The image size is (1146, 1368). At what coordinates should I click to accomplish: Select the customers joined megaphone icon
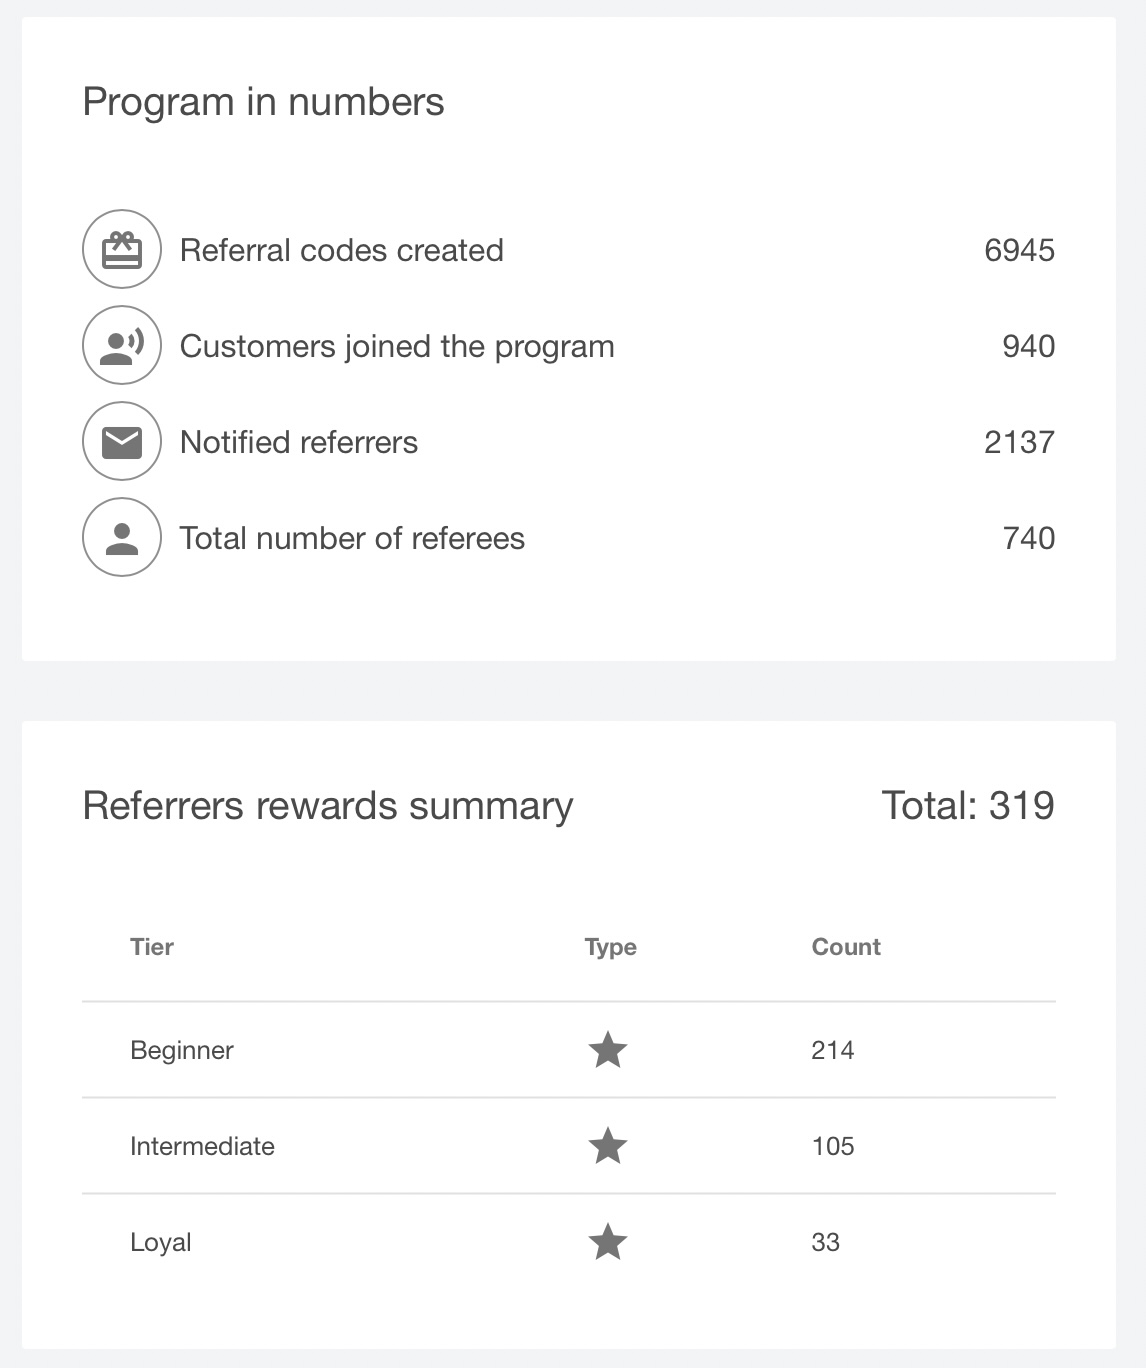click(121, 345)
